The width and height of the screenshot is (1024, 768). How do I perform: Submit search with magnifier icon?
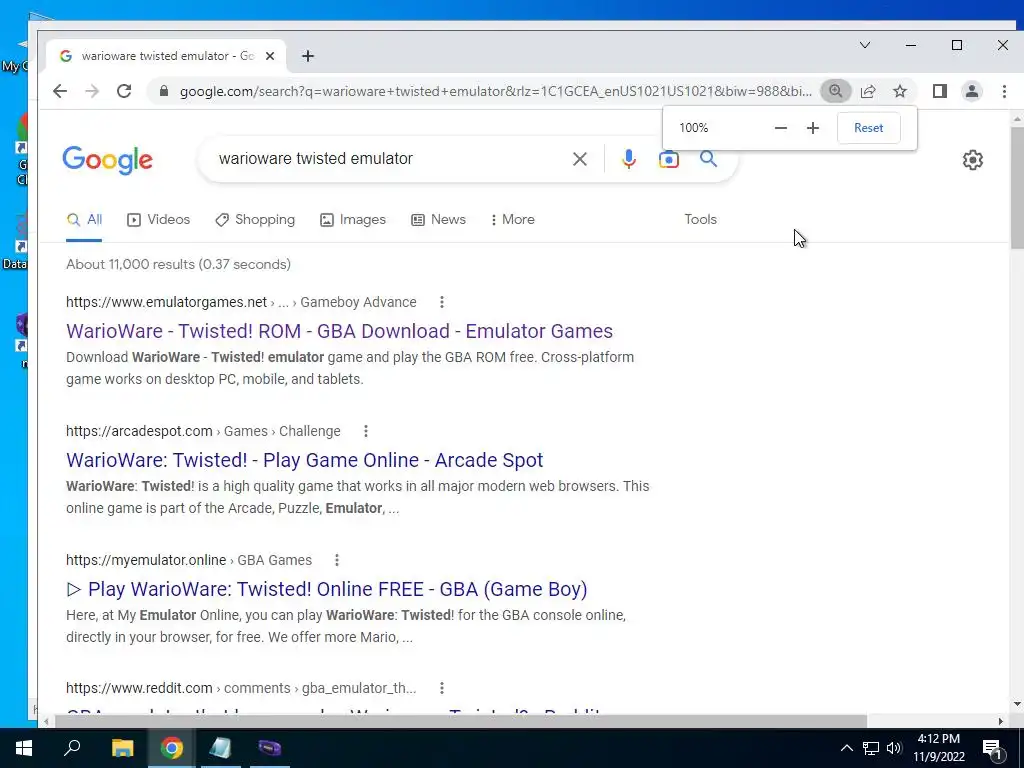click(709, 159)
